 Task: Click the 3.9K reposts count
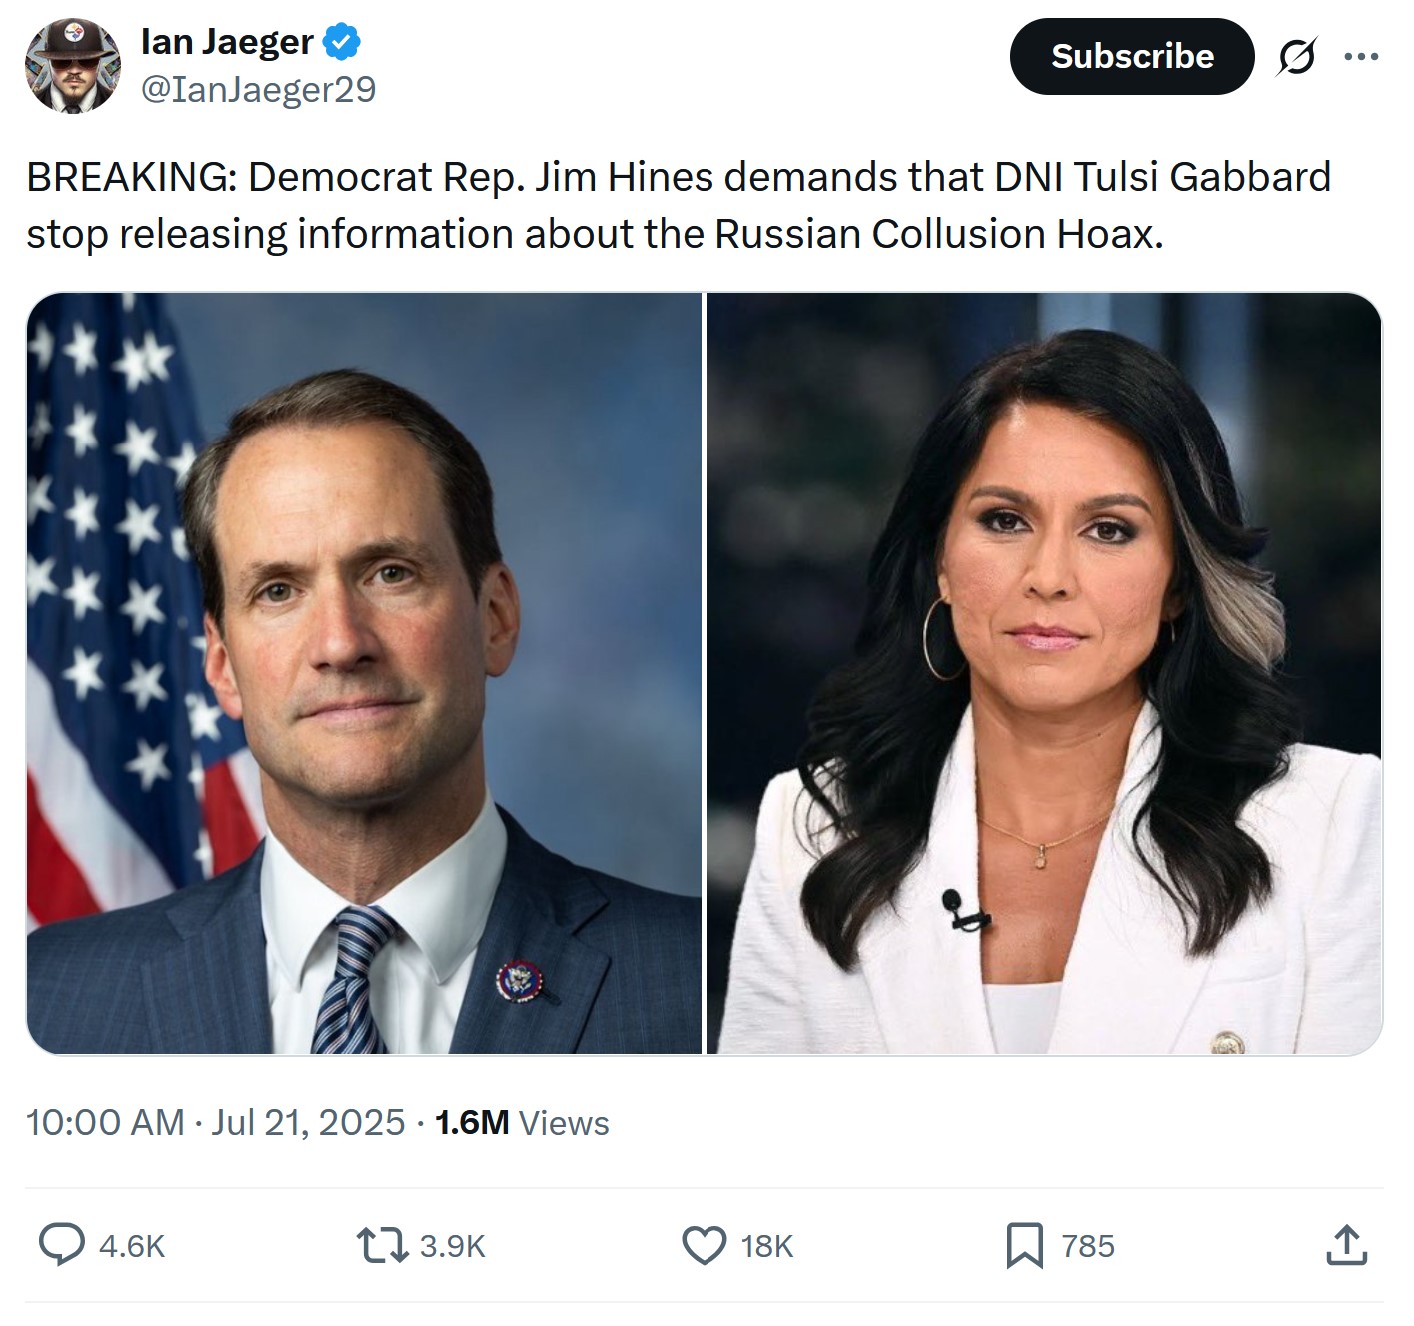(452, 1246)
